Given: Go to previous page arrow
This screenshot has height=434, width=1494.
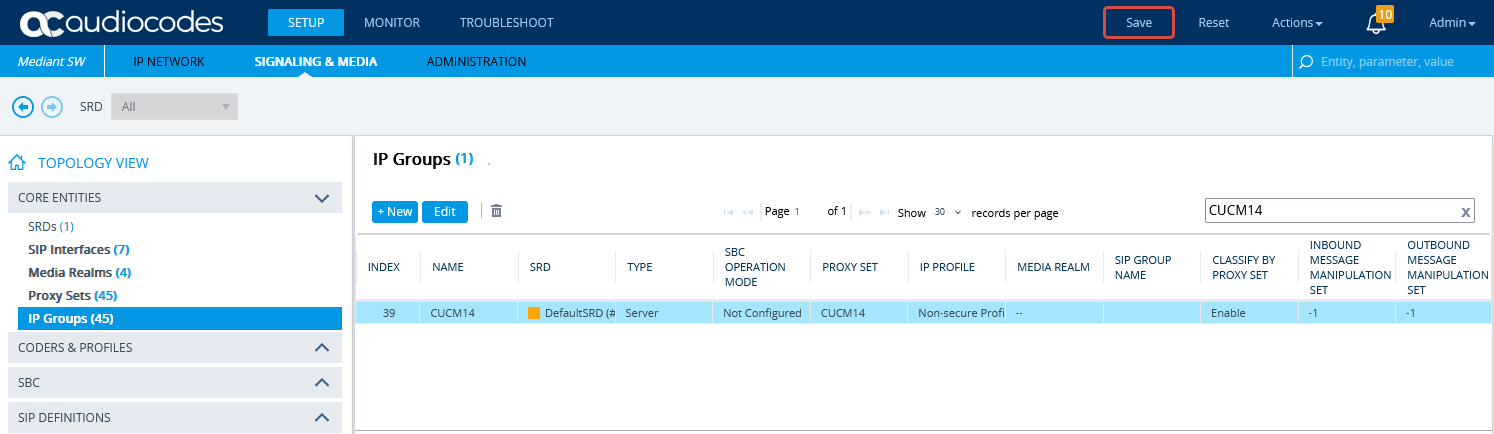Looking at the screenshot, I should (x=747, y=212).
